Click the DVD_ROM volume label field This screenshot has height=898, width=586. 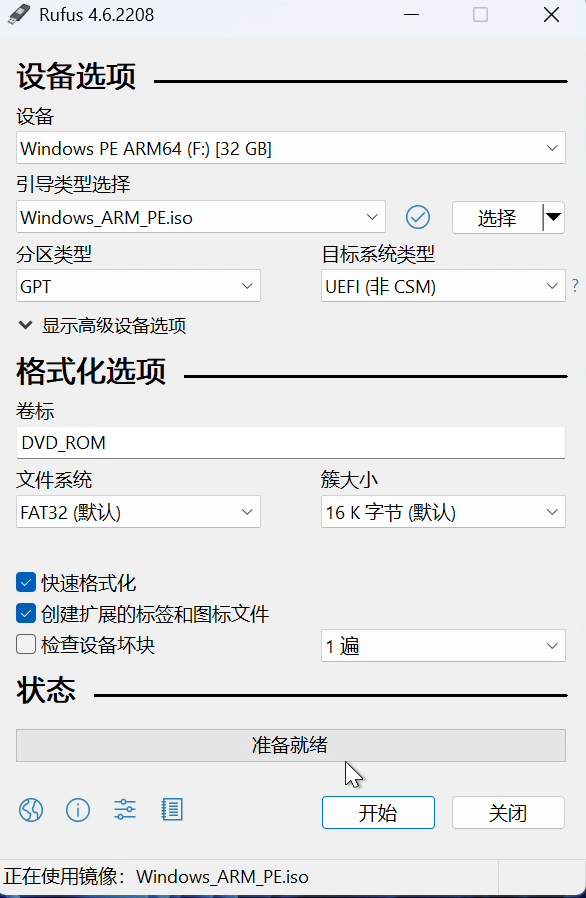[x=290, y=440]
